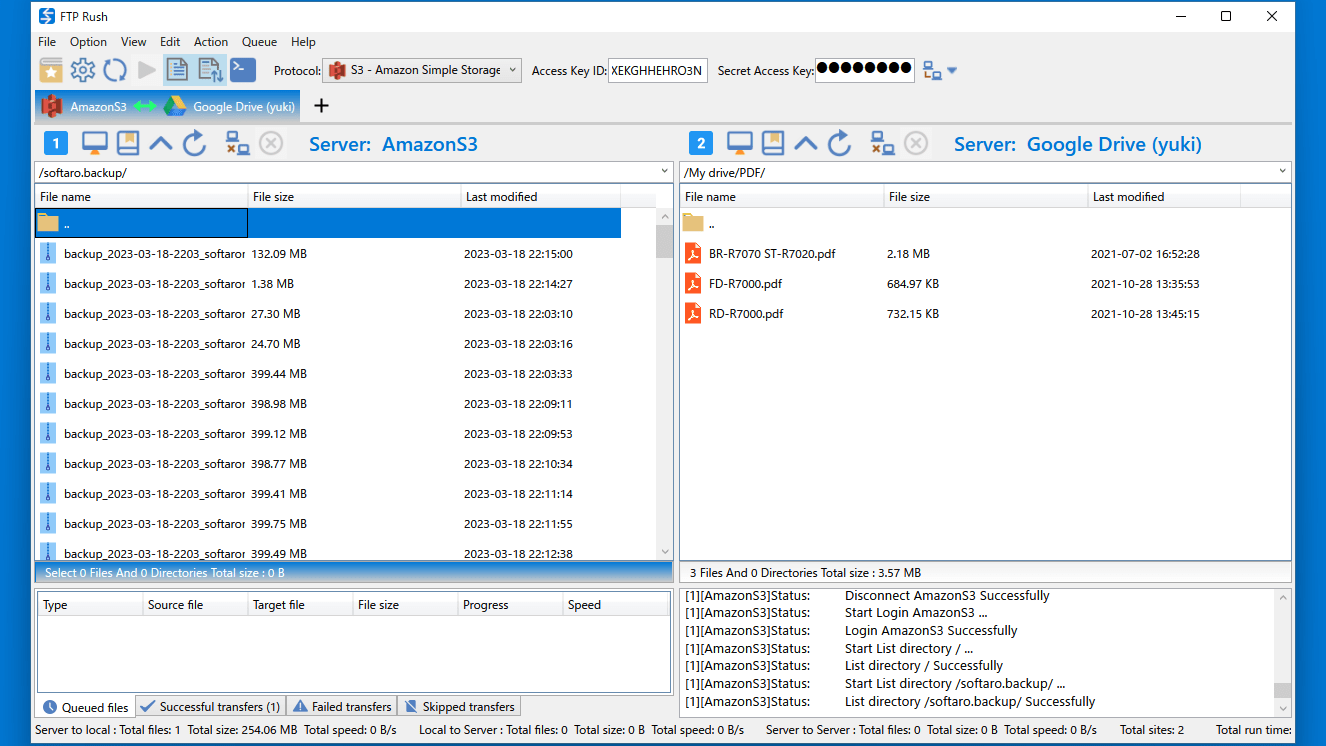
Task: Open the Protocol combo box
Action: pyautogui.click(x=422, y=70)
